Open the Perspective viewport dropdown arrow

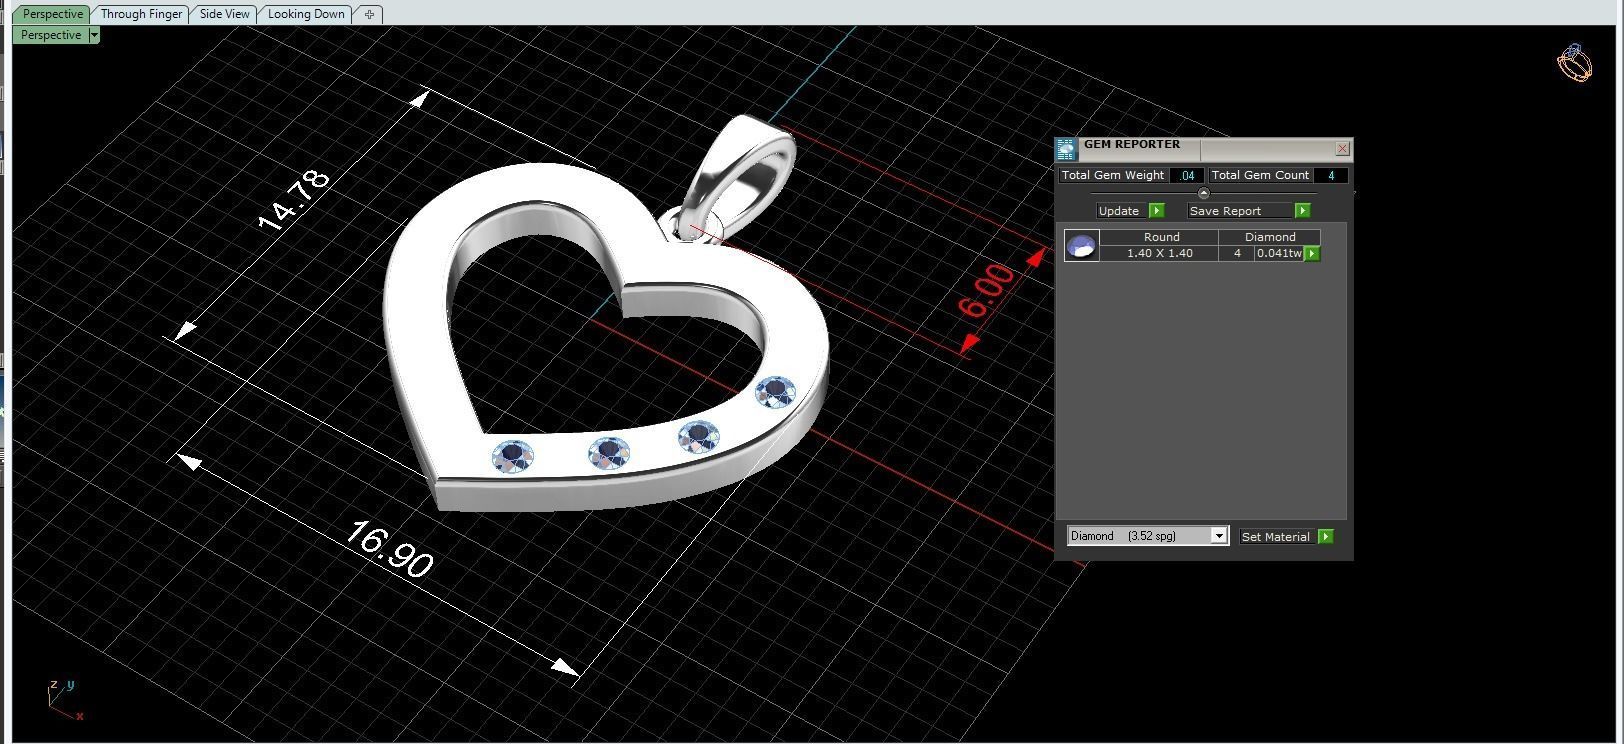point(94,35)
